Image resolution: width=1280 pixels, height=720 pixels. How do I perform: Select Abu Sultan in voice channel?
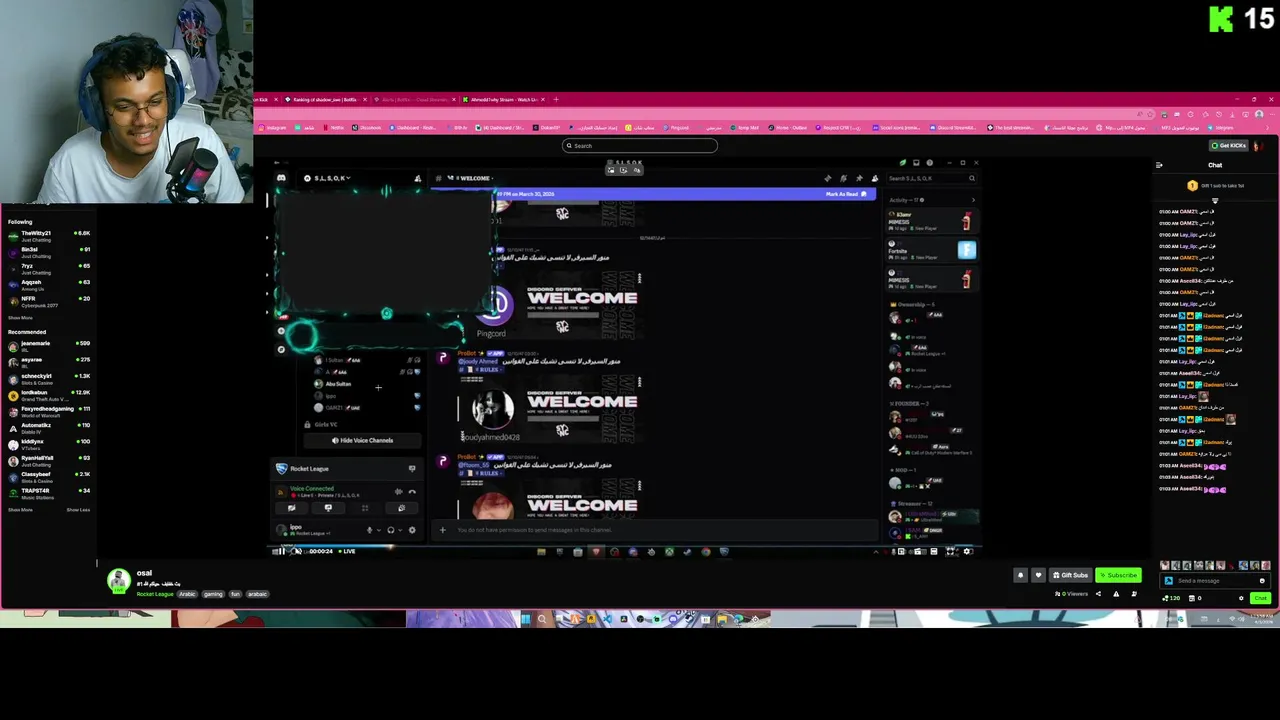(338, 384)
